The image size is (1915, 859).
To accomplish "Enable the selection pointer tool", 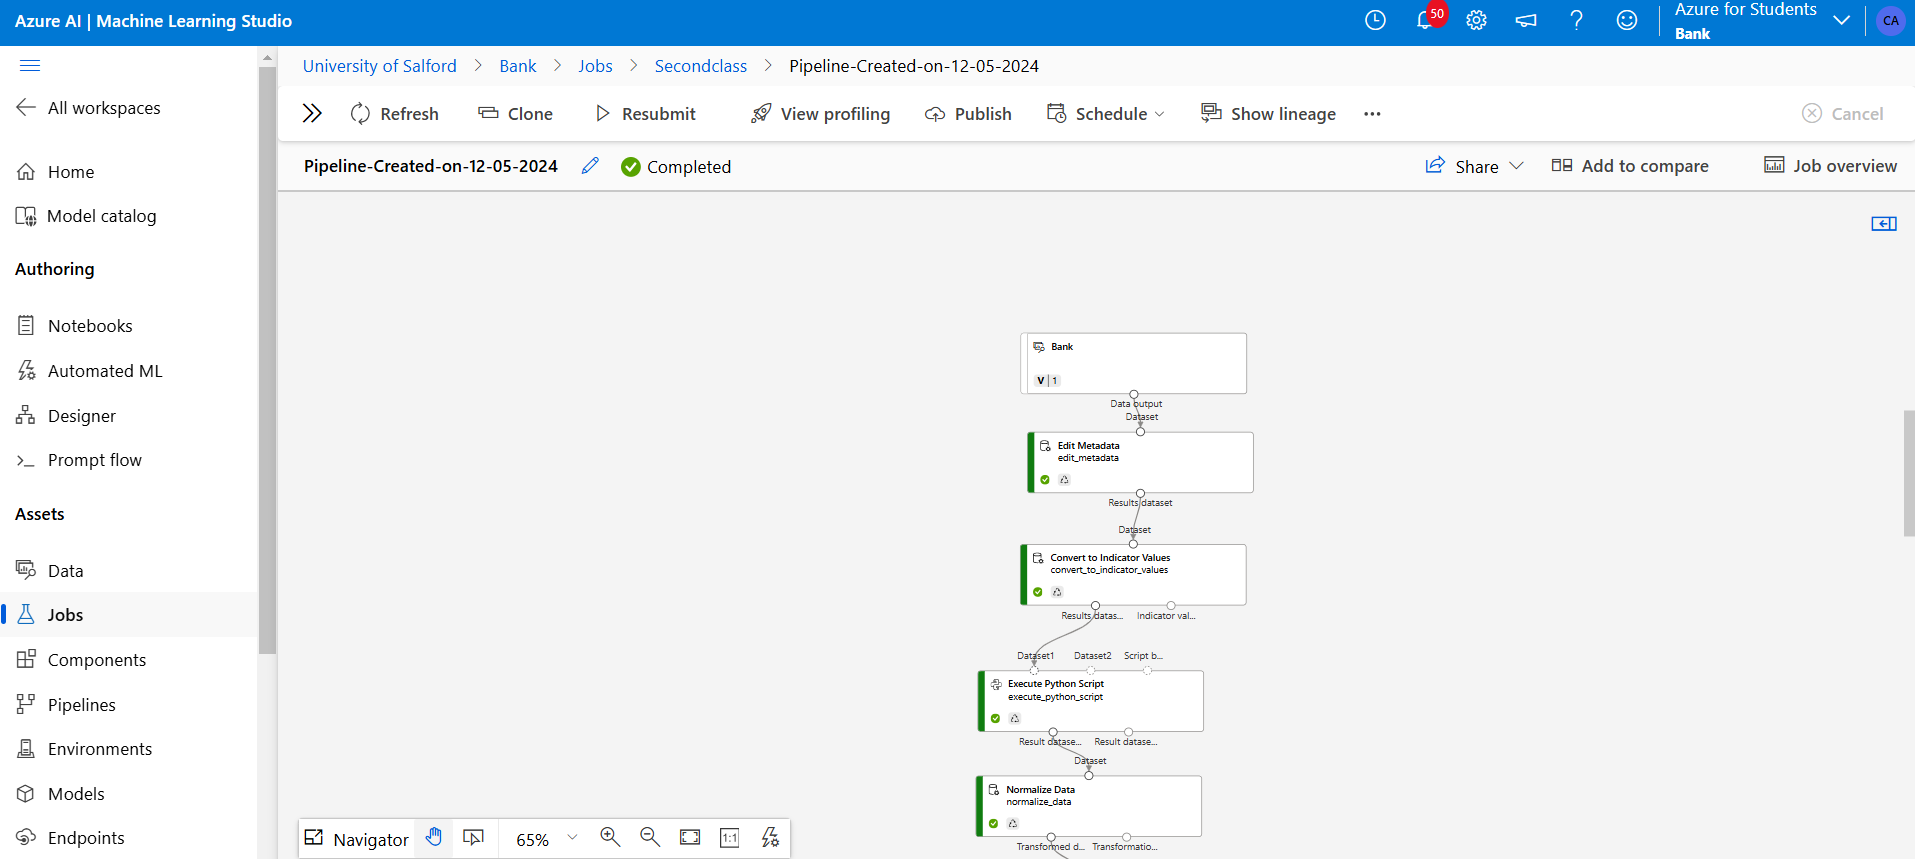I will 474,838.
